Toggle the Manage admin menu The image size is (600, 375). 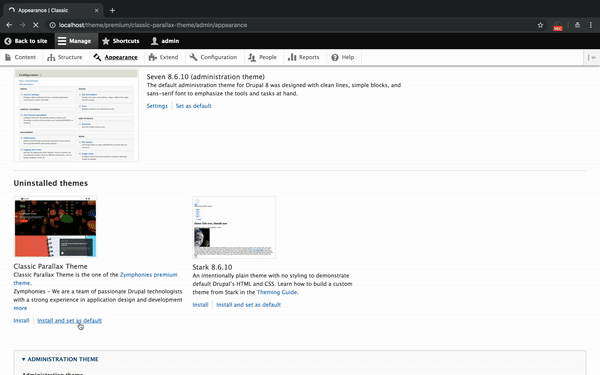[x=75, y=41]
